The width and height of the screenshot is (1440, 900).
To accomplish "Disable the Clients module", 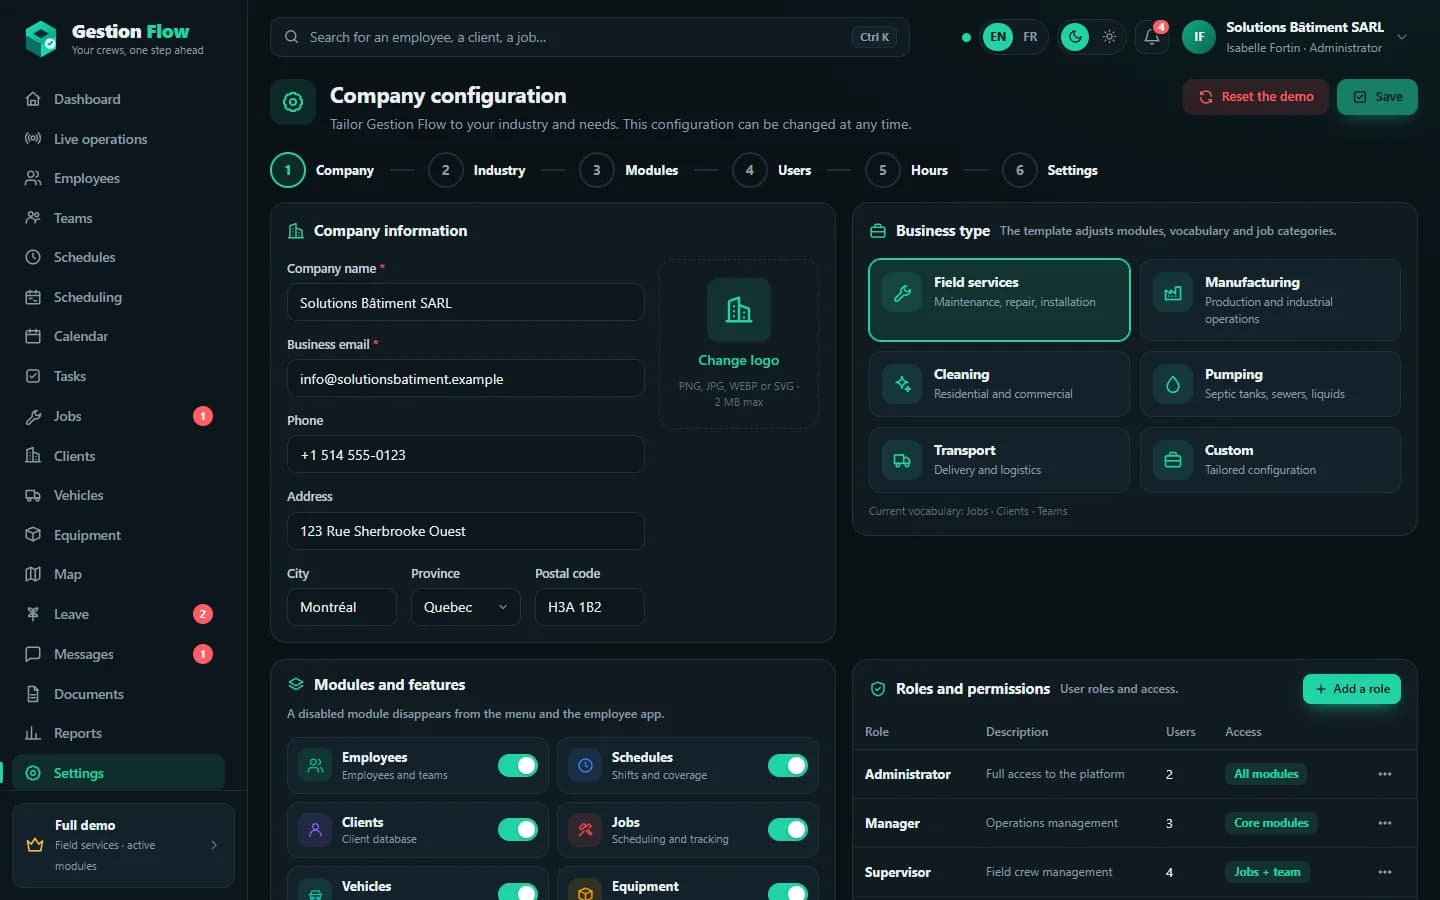I will (x=518, y=830).
